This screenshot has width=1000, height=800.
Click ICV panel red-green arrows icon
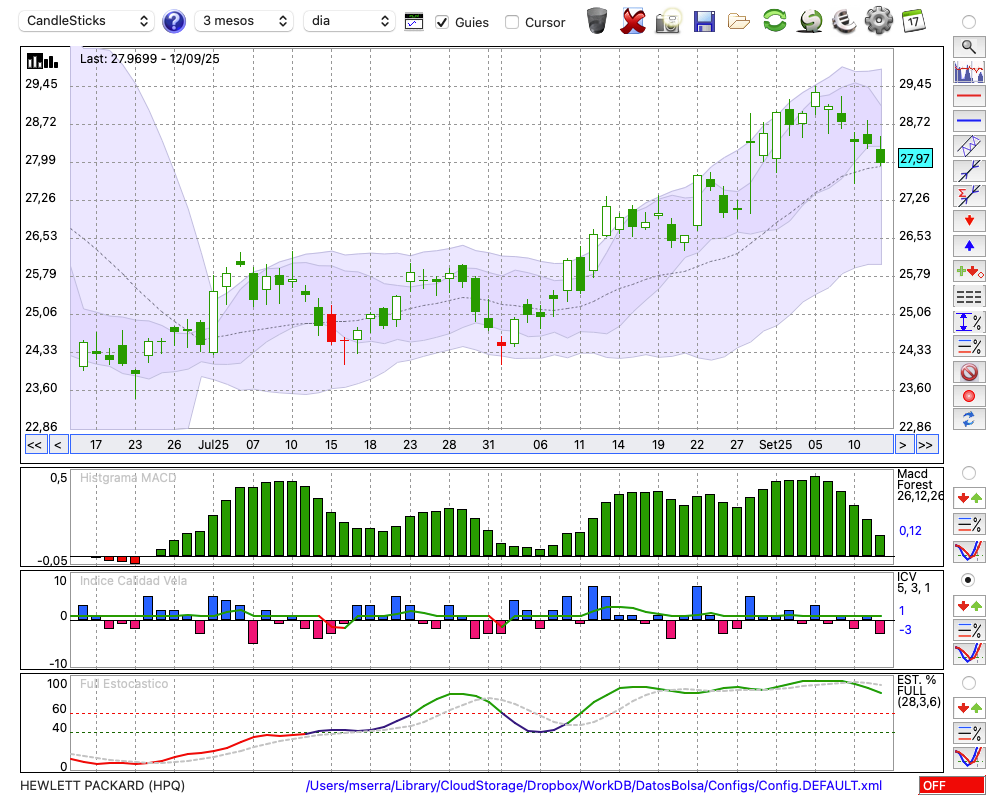pos(969,605)
